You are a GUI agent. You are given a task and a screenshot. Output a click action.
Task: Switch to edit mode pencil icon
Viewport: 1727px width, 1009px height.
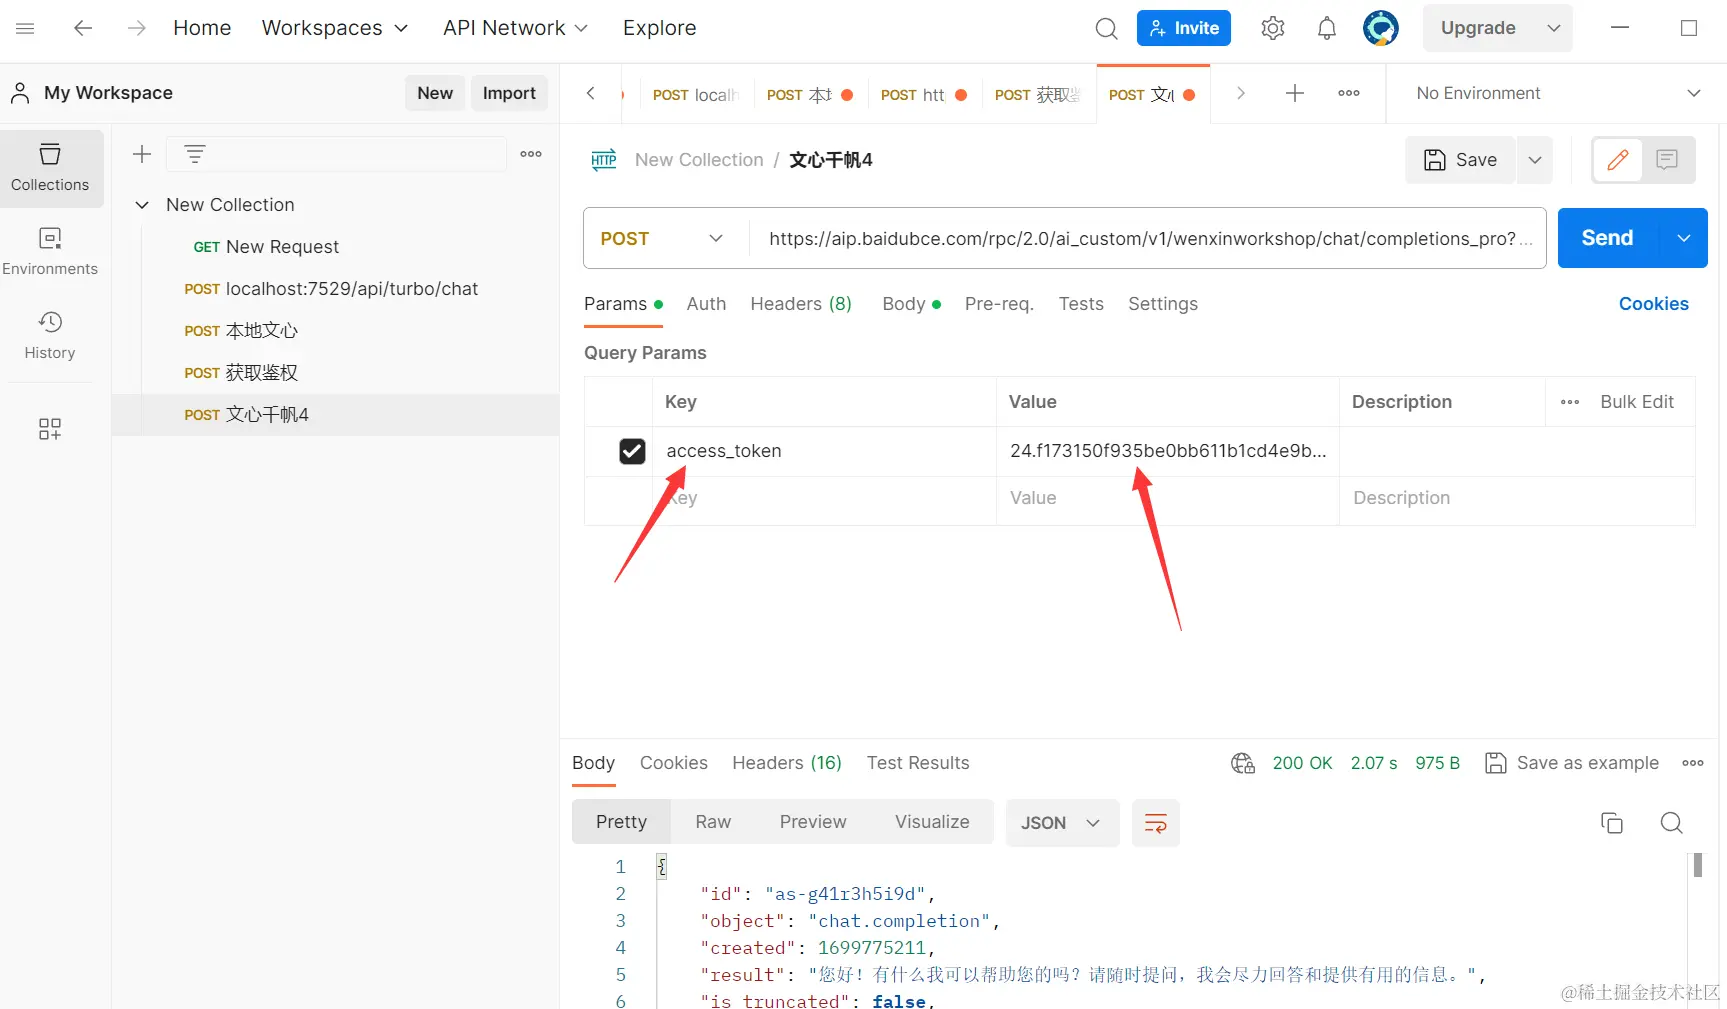tap(1618, 160)
